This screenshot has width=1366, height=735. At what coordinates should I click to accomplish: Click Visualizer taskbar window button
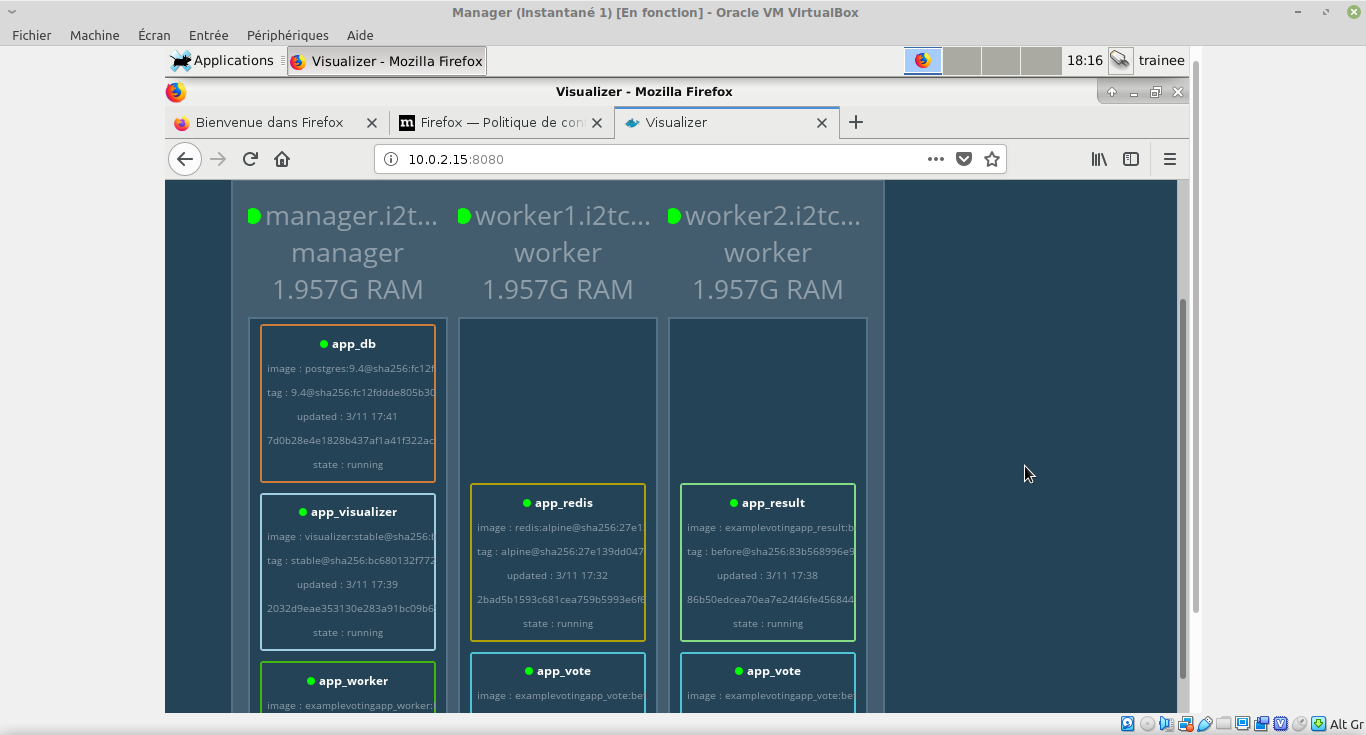pyautogui.click(x=387, y=61)
